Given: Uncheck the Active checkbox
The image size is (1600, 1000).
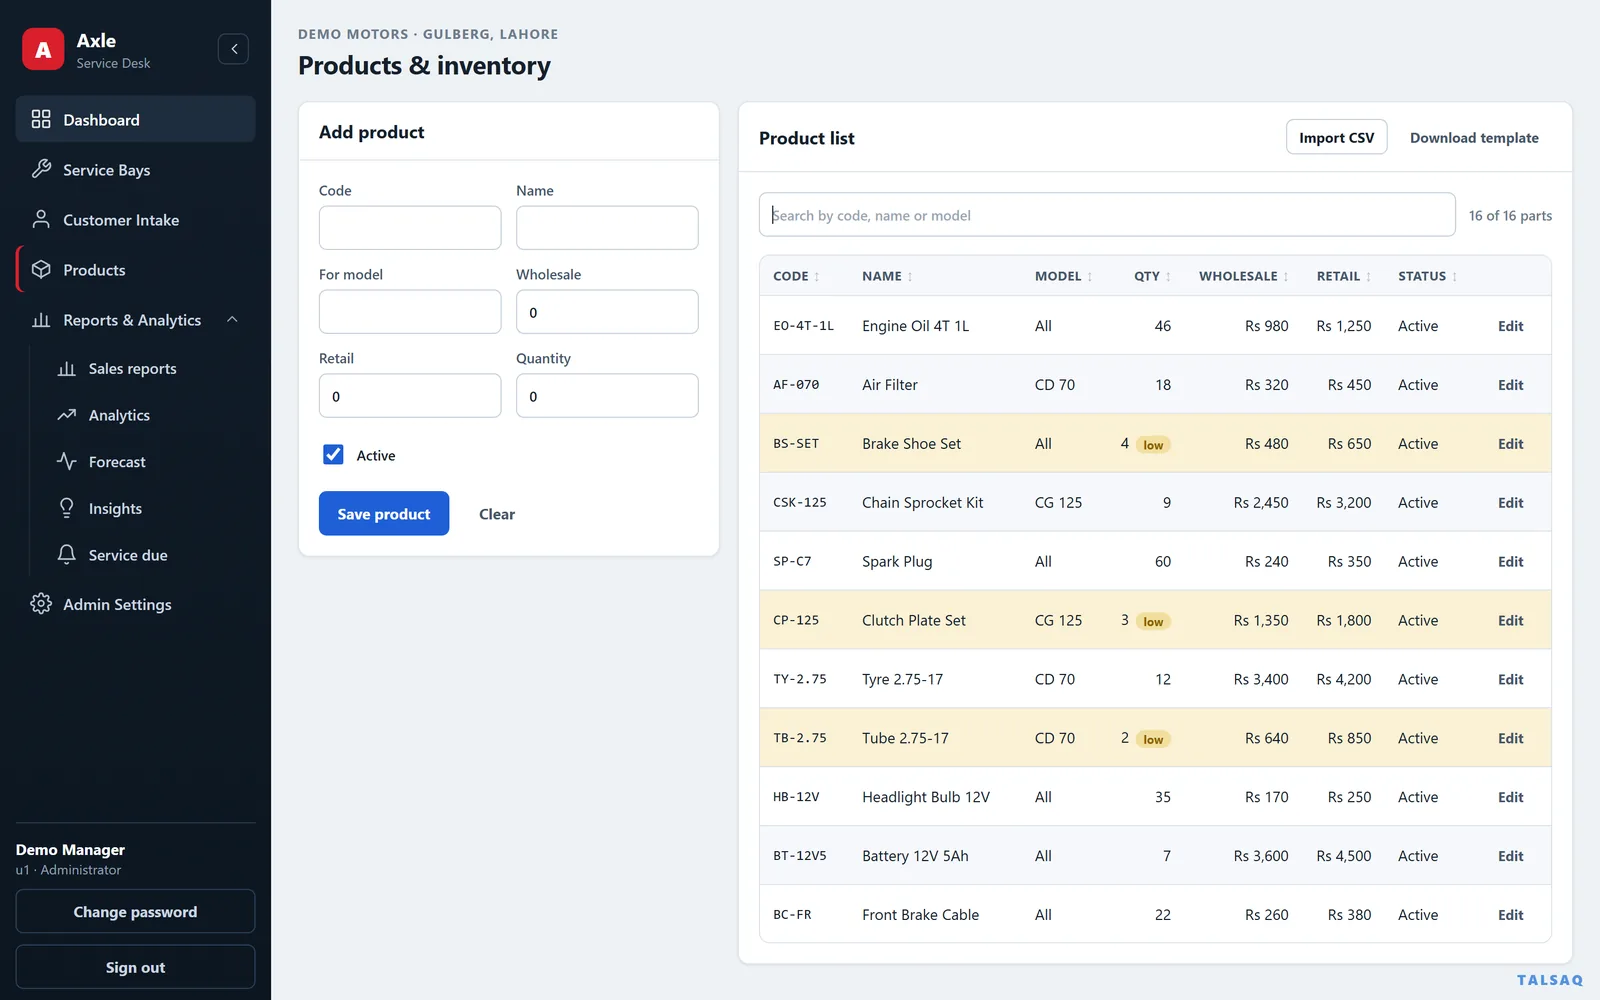Looking at the screenshot, I should click(333, 455).
